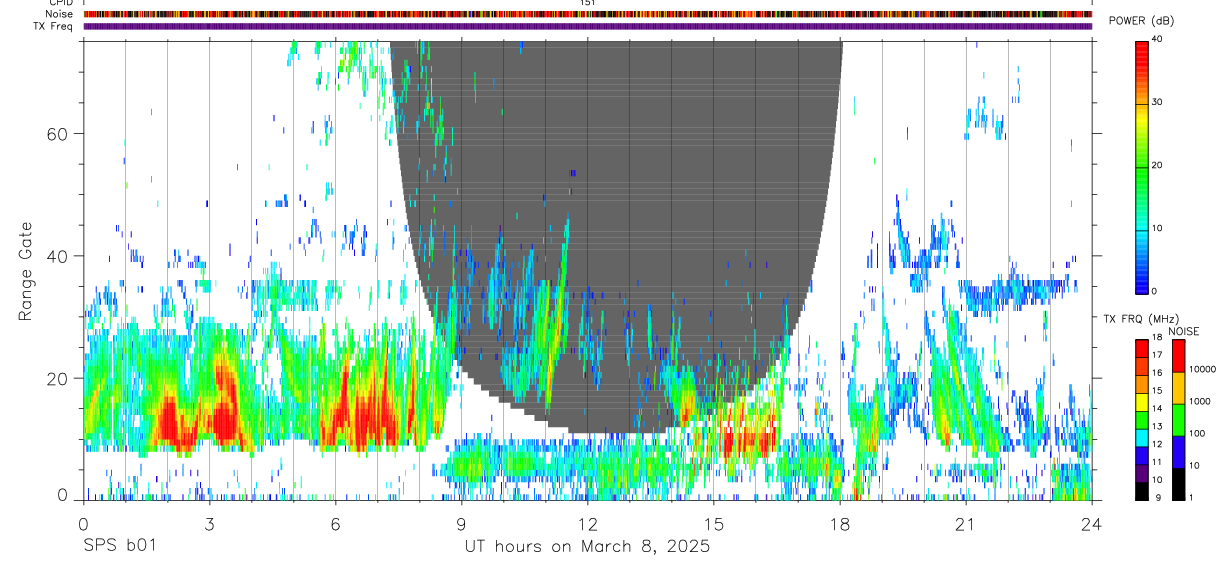Click the 100 noise scale label
Viewport: 1228px width, 567px height.
coord(1197,433)
